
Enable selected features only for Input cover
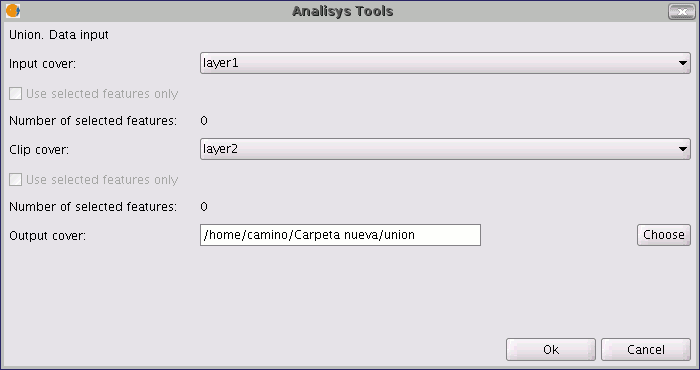(16, 93)
